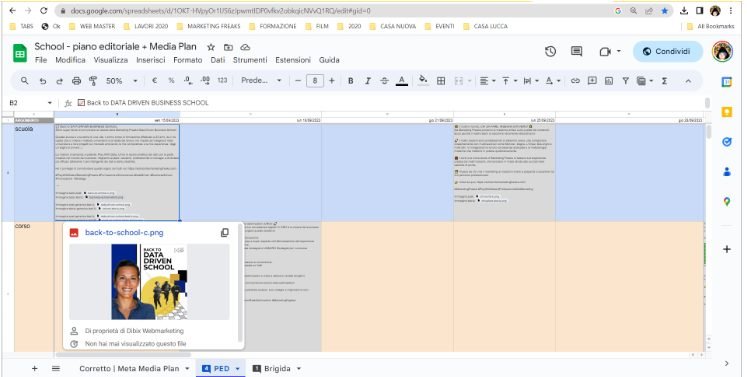Screen dimensions: 747x377
Task: Click the Data Driven School preview thumbnail
Action: click(149, 282)
